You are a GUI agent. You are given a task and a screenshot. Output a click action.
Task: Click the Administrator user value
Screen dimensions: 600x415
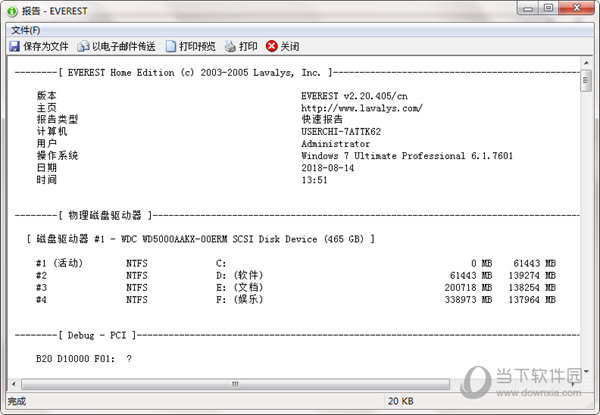coord(336,144)
